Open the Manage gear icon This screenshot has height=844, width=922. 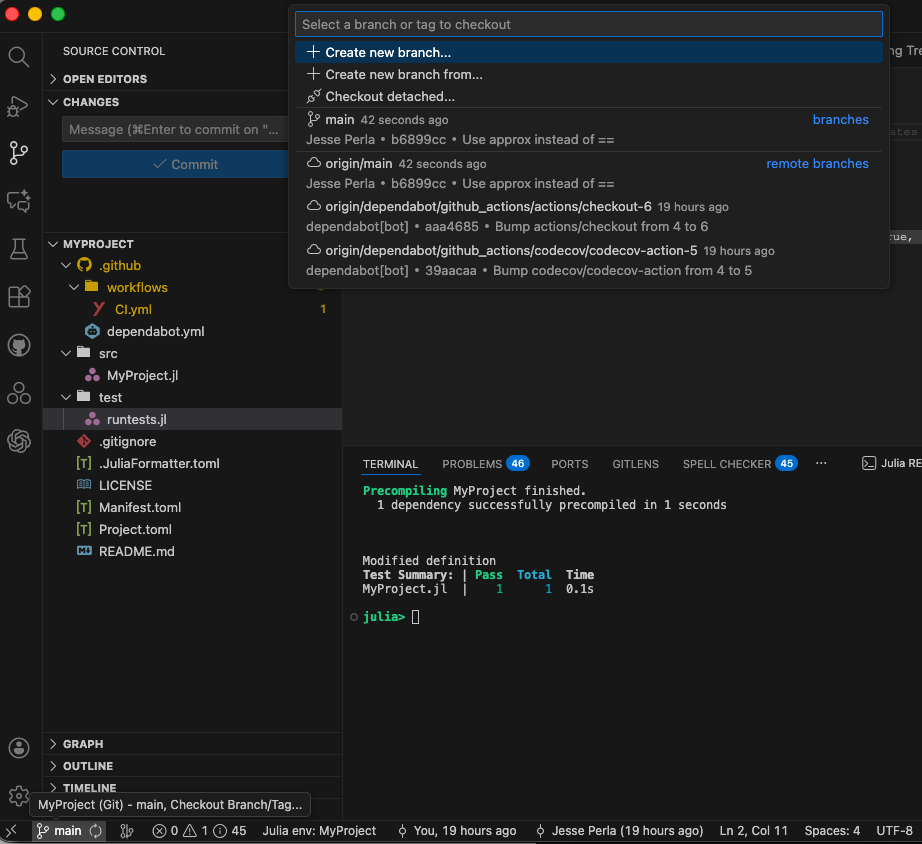(x=19, y=796)
